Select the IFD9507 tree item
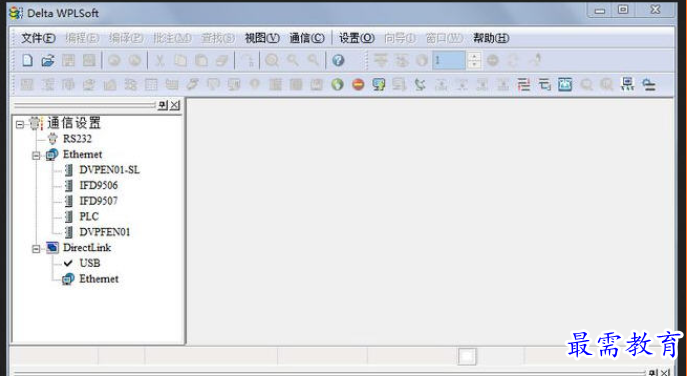The height and width of the screenshot is (376, 689). [x=98, y=201]
